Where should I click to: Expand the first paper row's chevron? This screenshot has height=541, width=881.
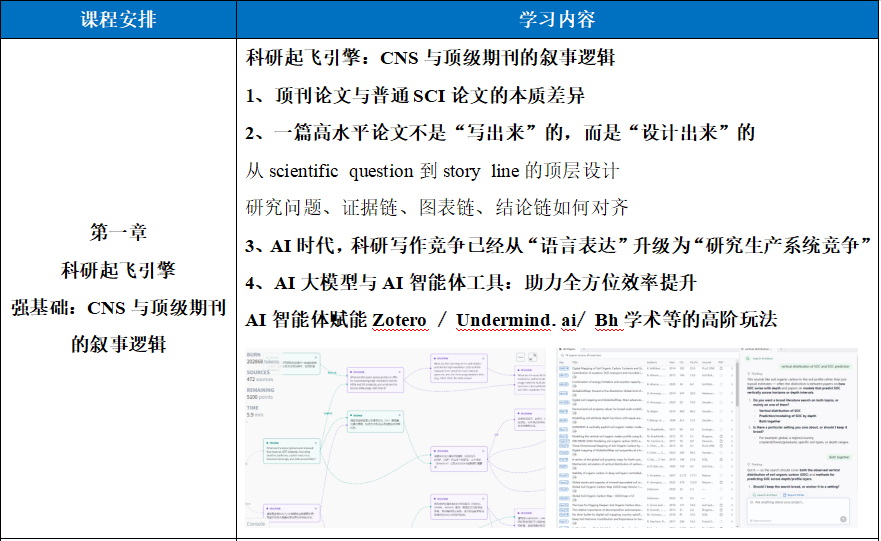[x=732, y=369]
